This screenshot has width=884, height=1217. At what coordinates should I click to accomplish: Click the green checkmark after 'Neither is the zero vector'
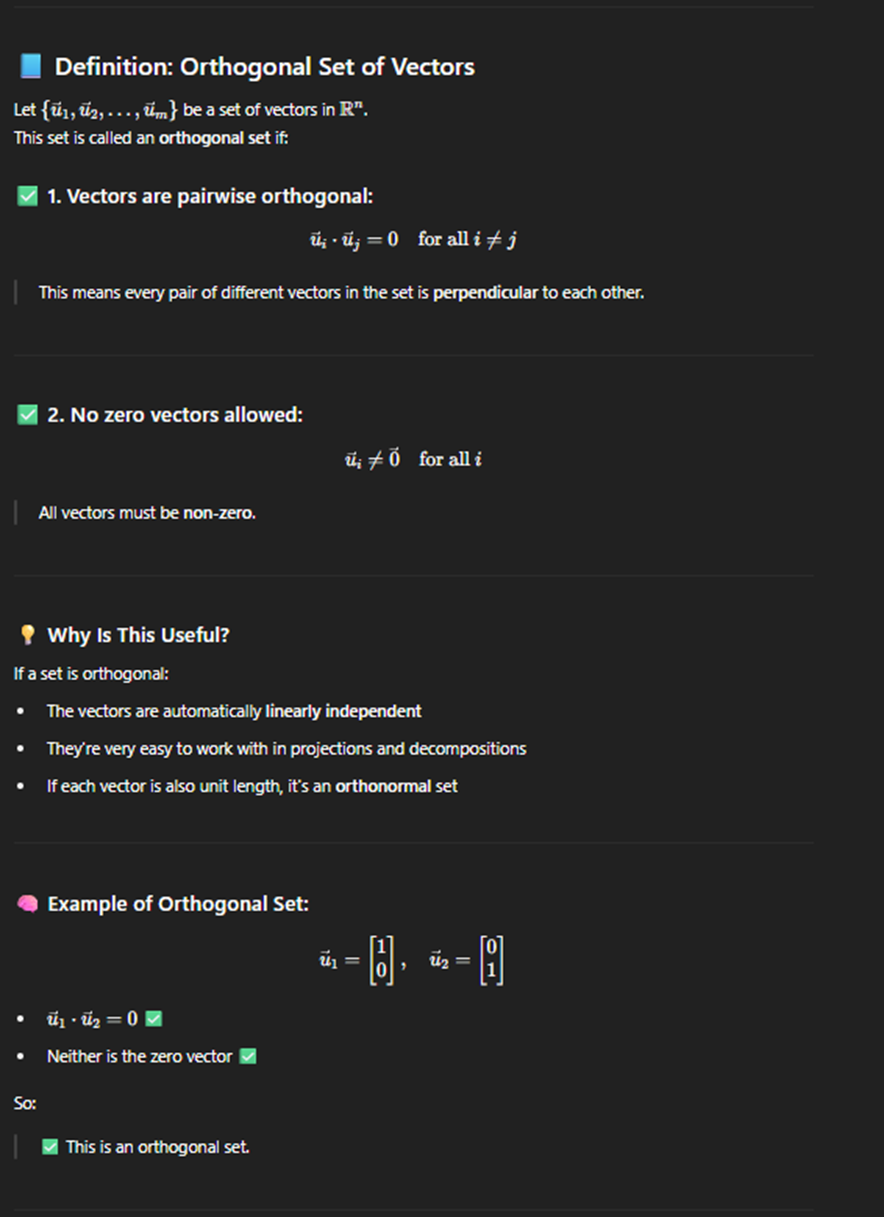click(x=248, y=1056)
